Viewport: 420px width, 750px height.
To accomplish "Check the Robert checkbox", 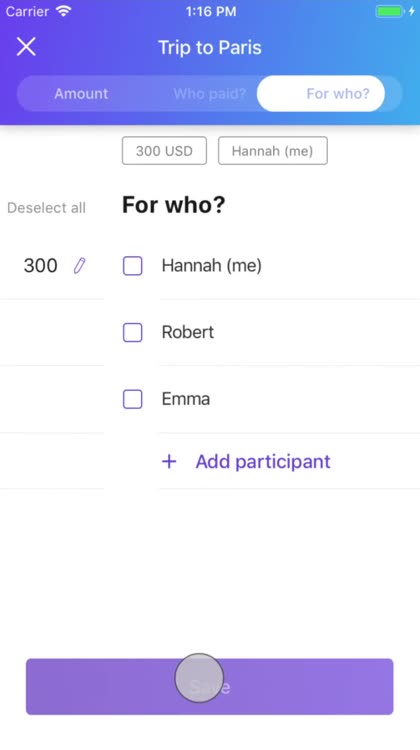I will click(x=133, y=332).
